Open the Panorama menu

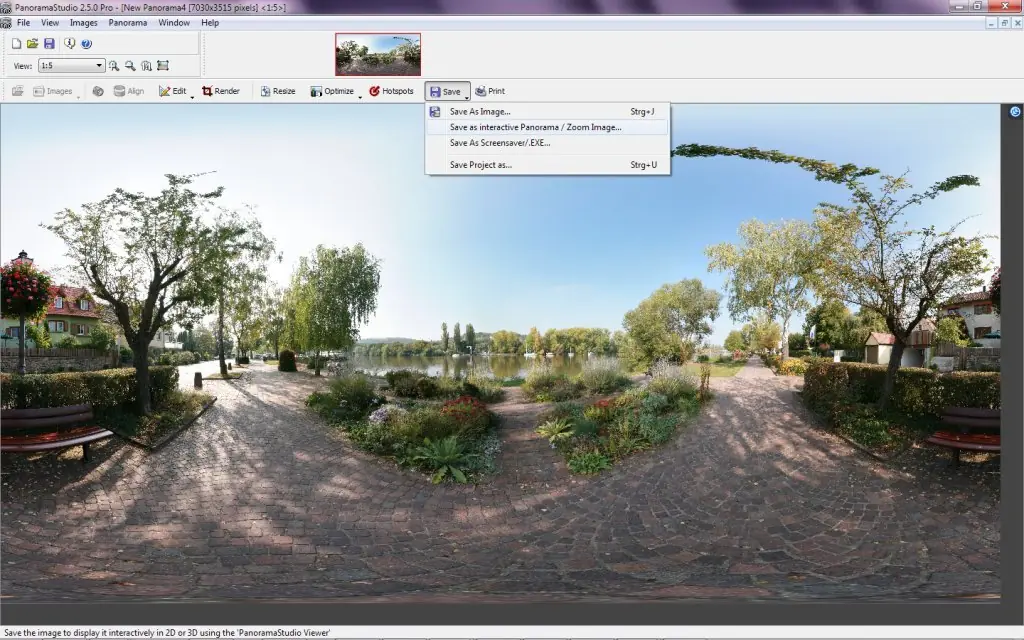point(127,23)
